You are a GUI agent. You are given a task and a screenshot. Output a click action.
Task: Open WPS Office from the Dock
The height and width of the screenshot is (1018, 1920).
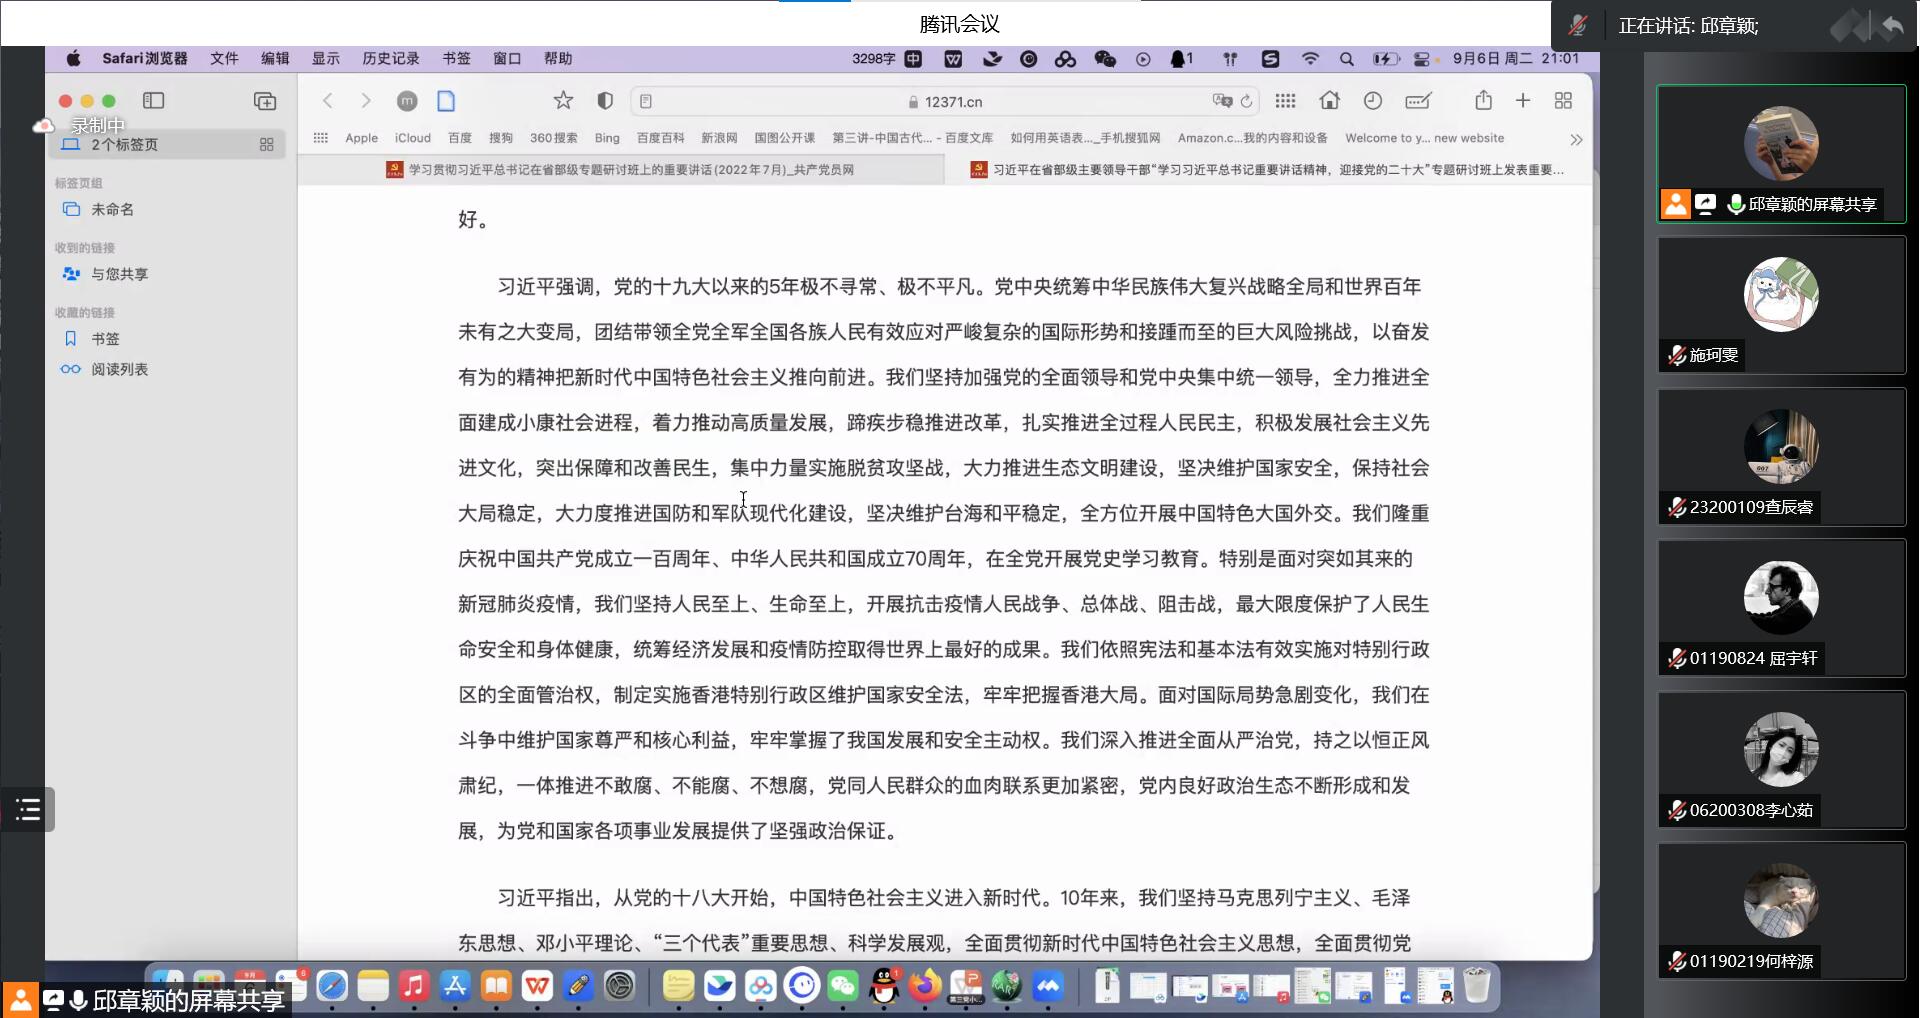point(537,987)
